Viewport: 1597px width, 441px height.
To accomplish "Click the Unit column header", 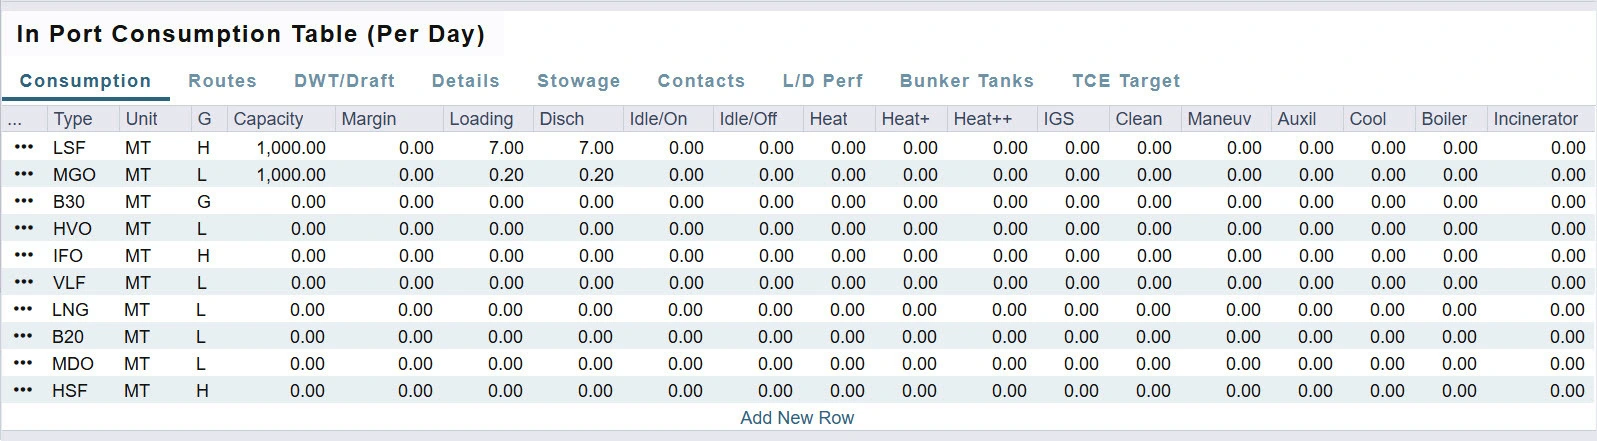I will (155, 119).
